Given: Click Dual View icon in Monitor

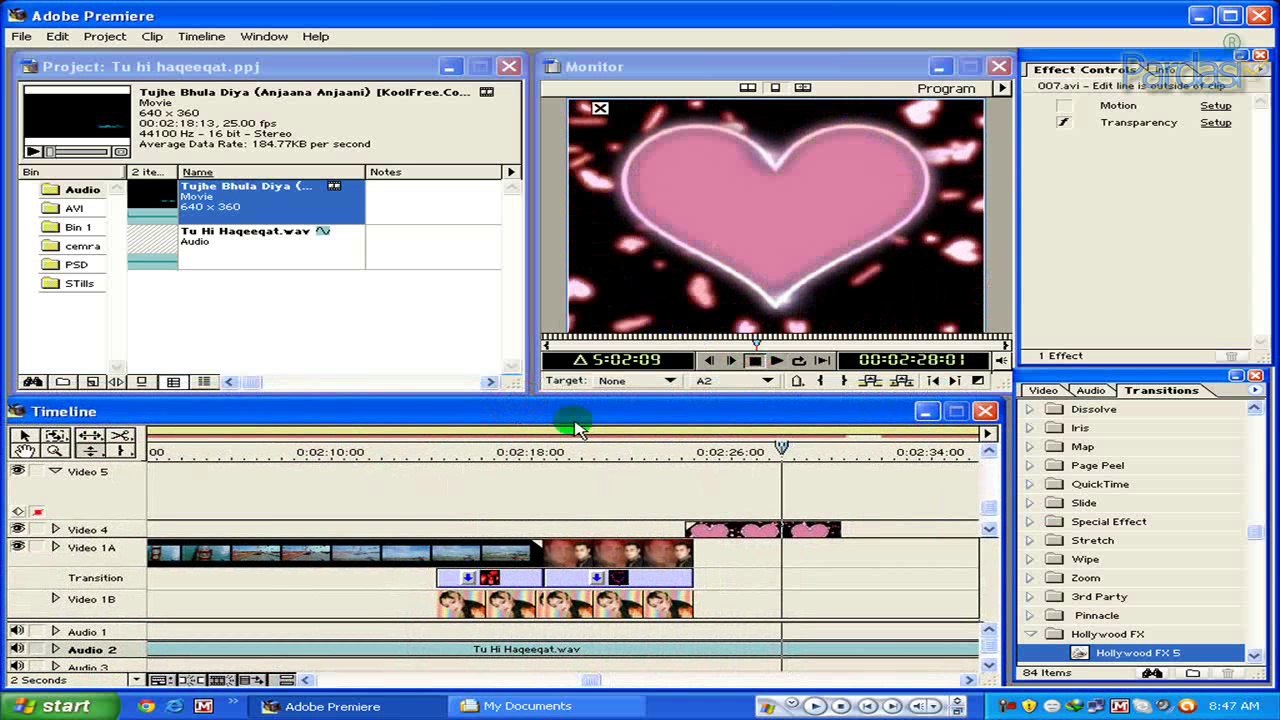Looking at the screenshot, I should [x=747, y=88].
